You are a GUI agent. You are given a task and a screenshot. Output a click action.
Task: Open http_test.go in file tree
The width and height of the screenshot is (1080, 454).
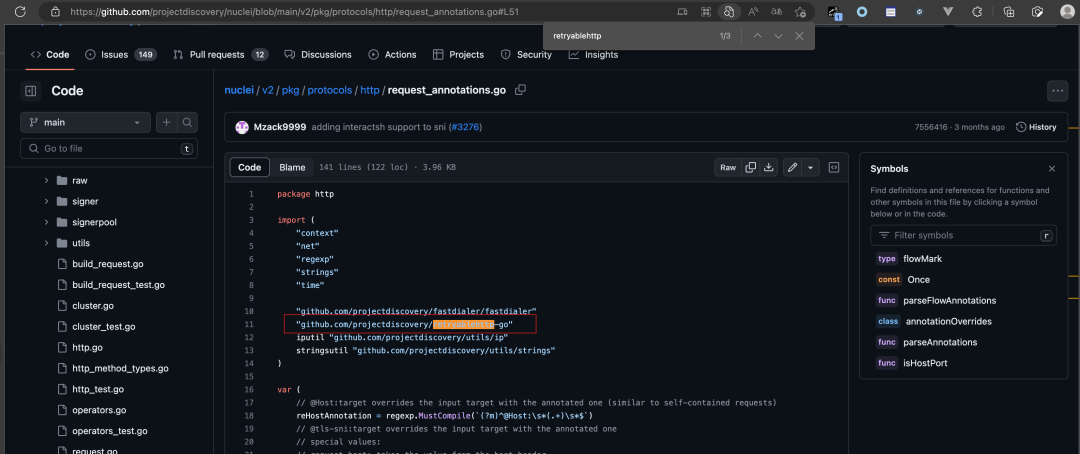coord(98,389)
